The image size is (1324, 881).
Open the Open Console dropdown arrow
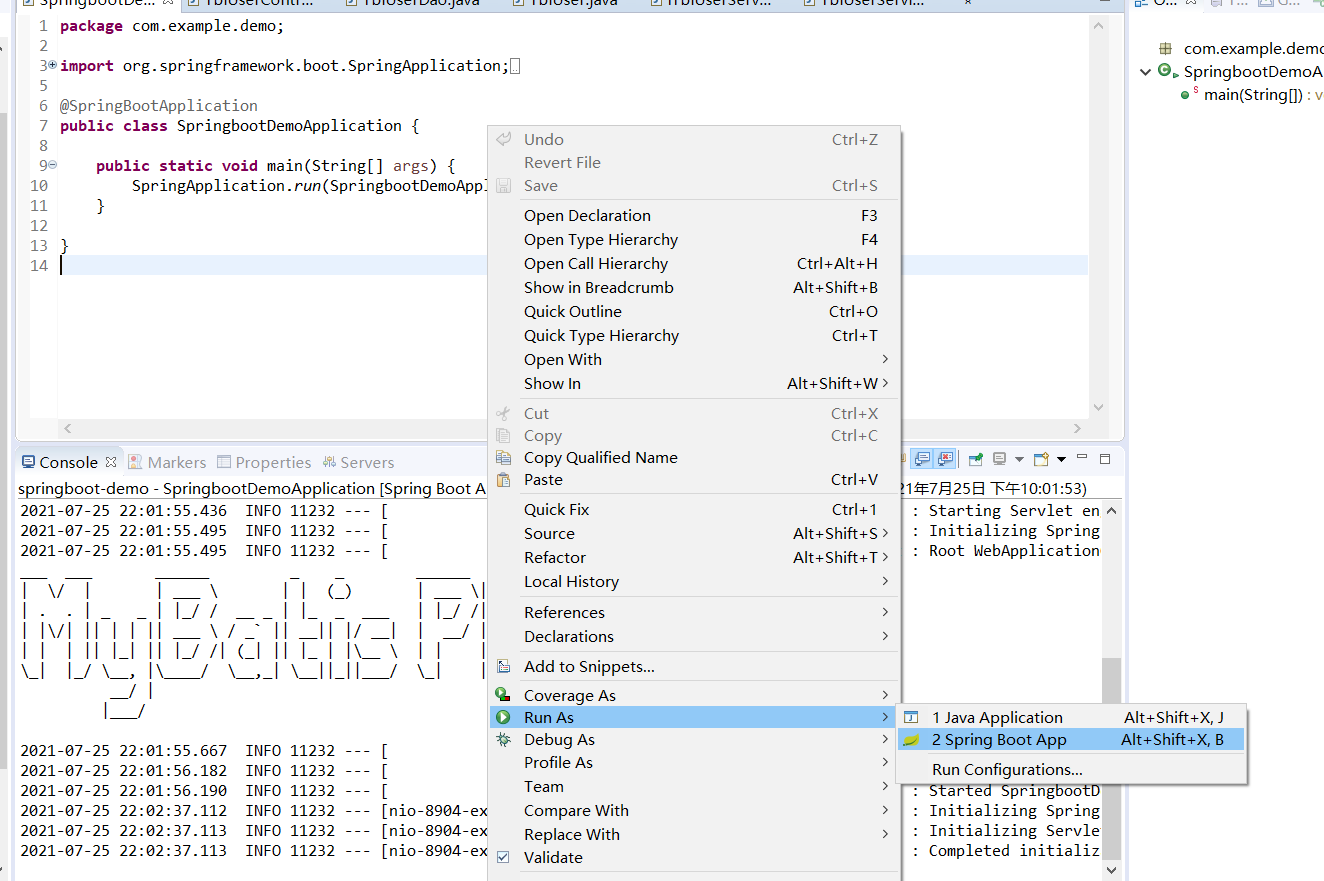click(1061, 460)
